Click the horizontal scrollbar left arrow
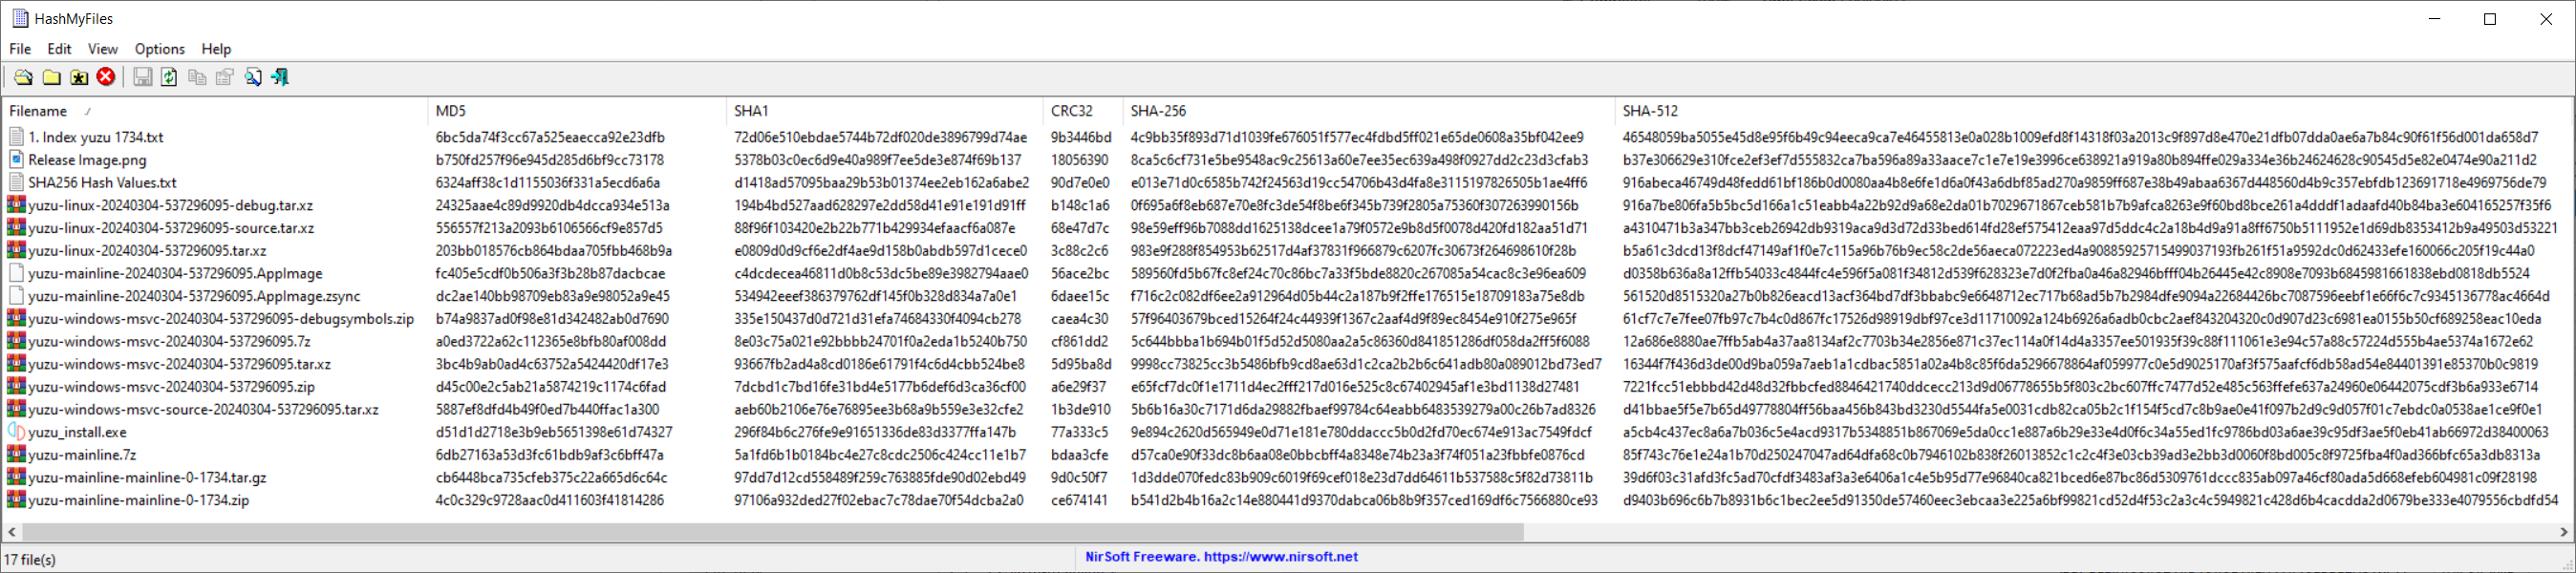Screen dimensions: 2576x573 pyautogui.click(x=12, y=532)
